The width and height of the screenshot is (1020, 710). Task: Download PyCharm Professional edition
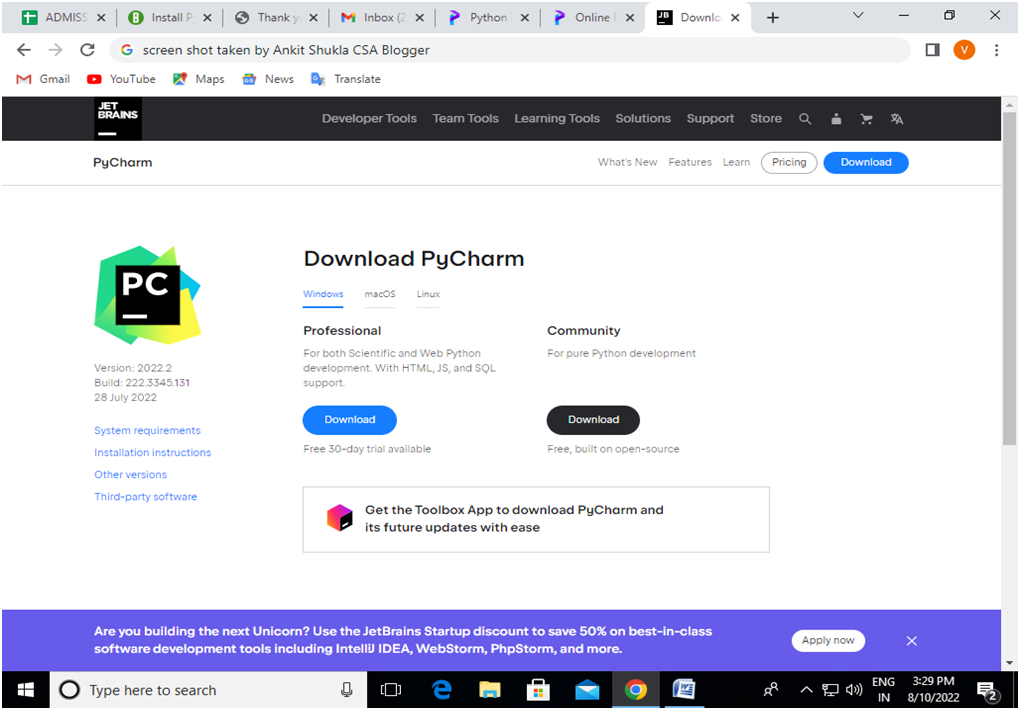tap(350, 420)
